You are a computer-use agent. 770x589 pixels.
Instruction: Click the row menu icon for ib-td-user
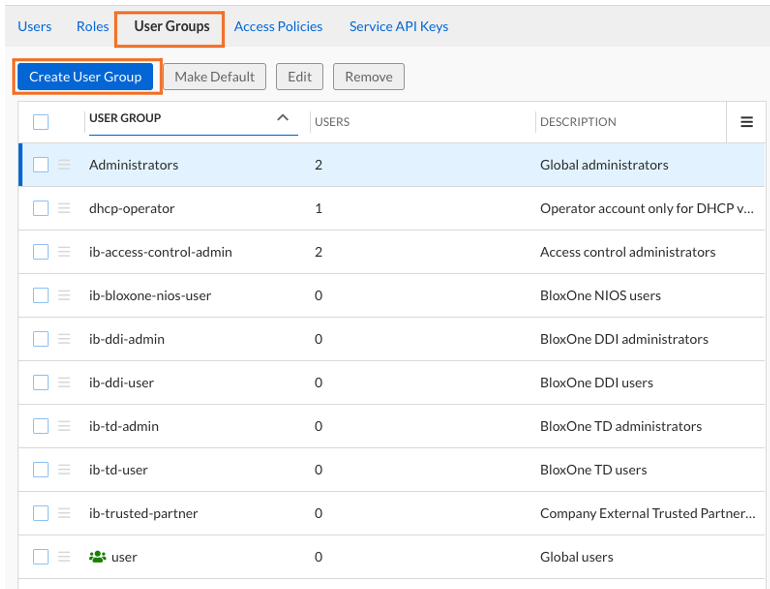point(64,469)
